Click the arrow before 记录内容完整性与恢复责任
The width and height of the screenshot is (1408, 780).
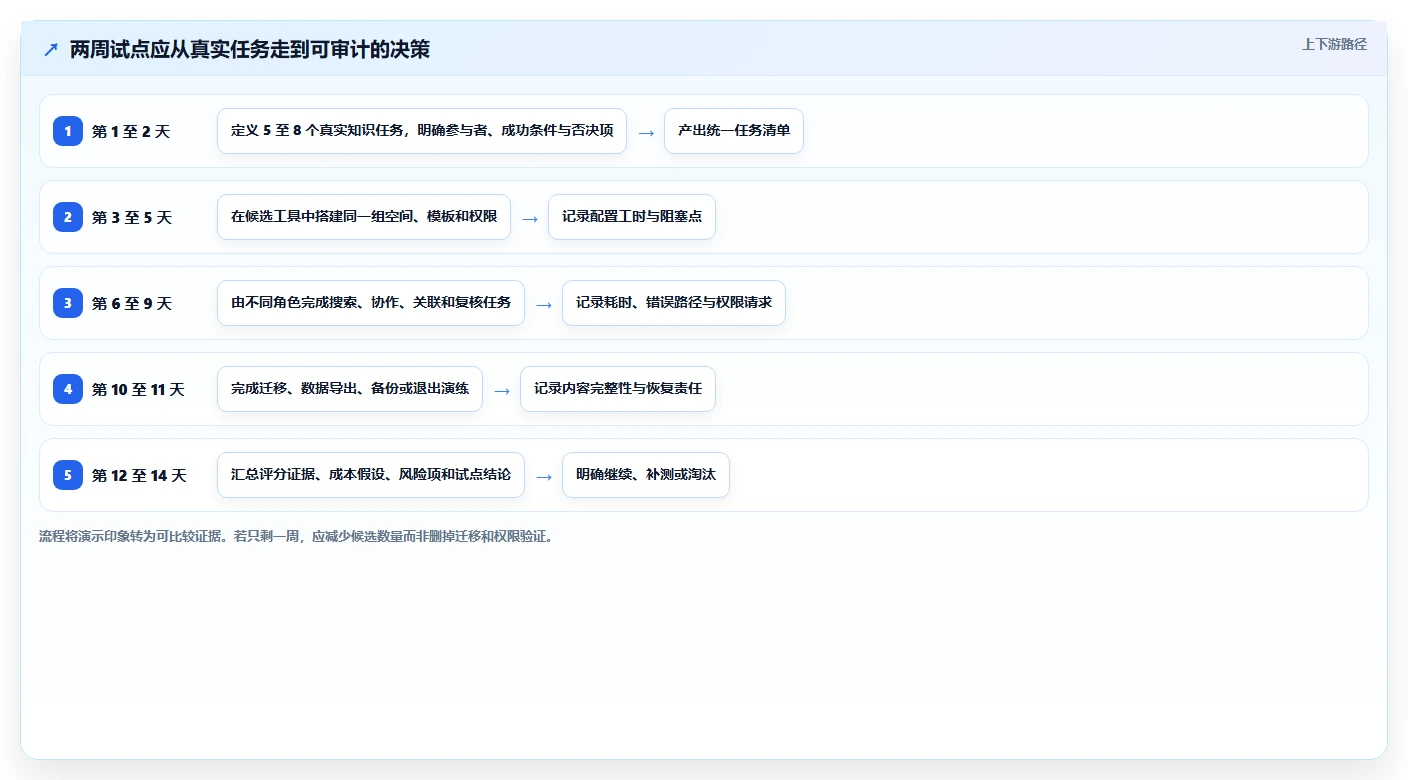click(x=502, y=390)
